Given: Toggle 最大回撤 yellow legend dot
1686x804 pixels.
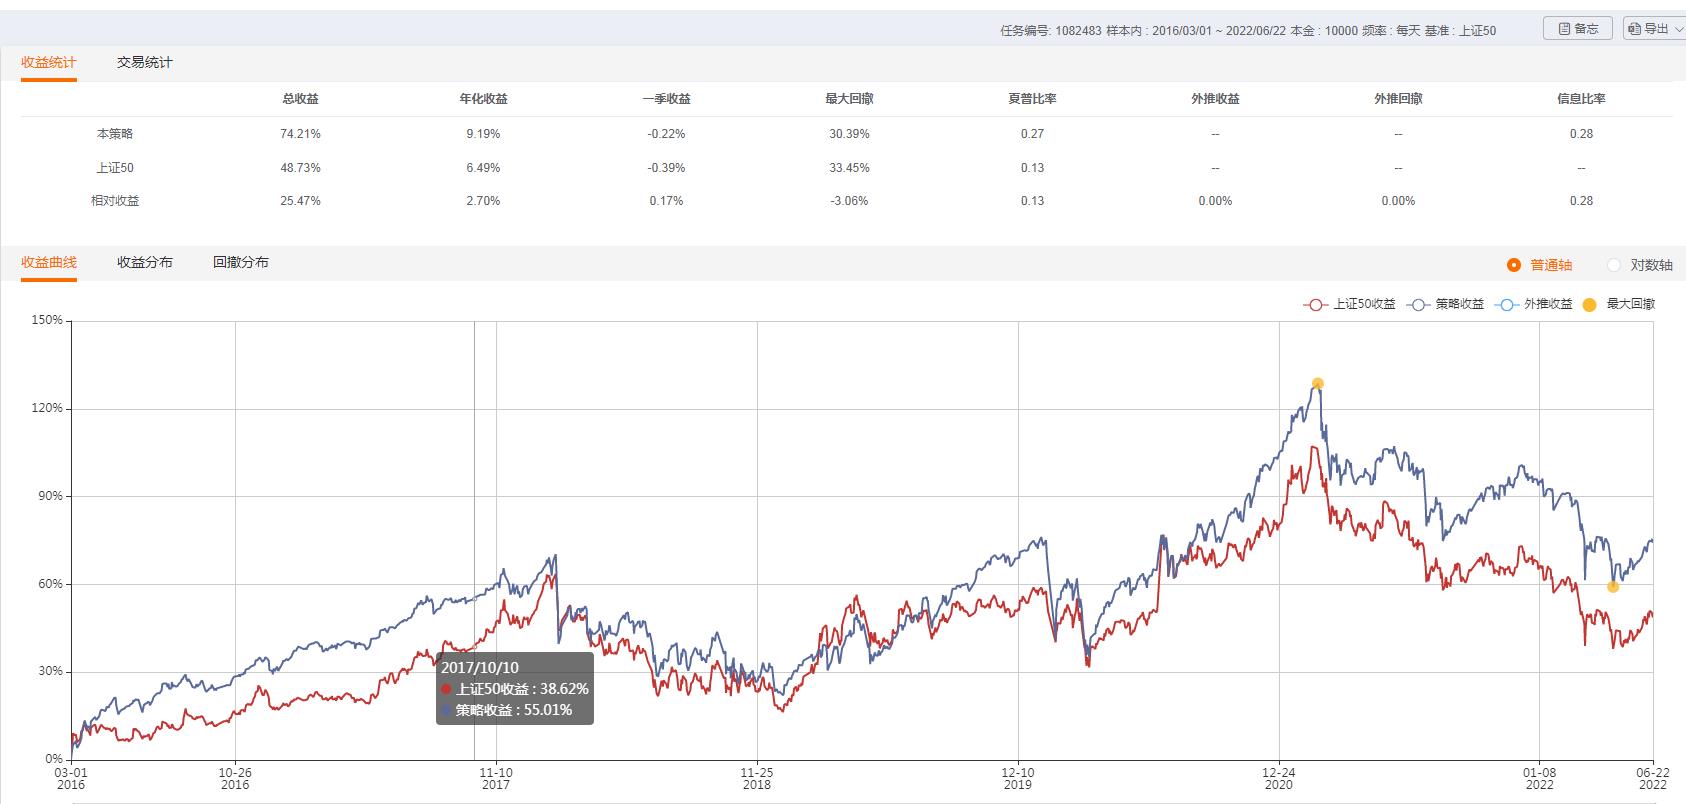Looking at the screenshot, I should [1590, 304].
